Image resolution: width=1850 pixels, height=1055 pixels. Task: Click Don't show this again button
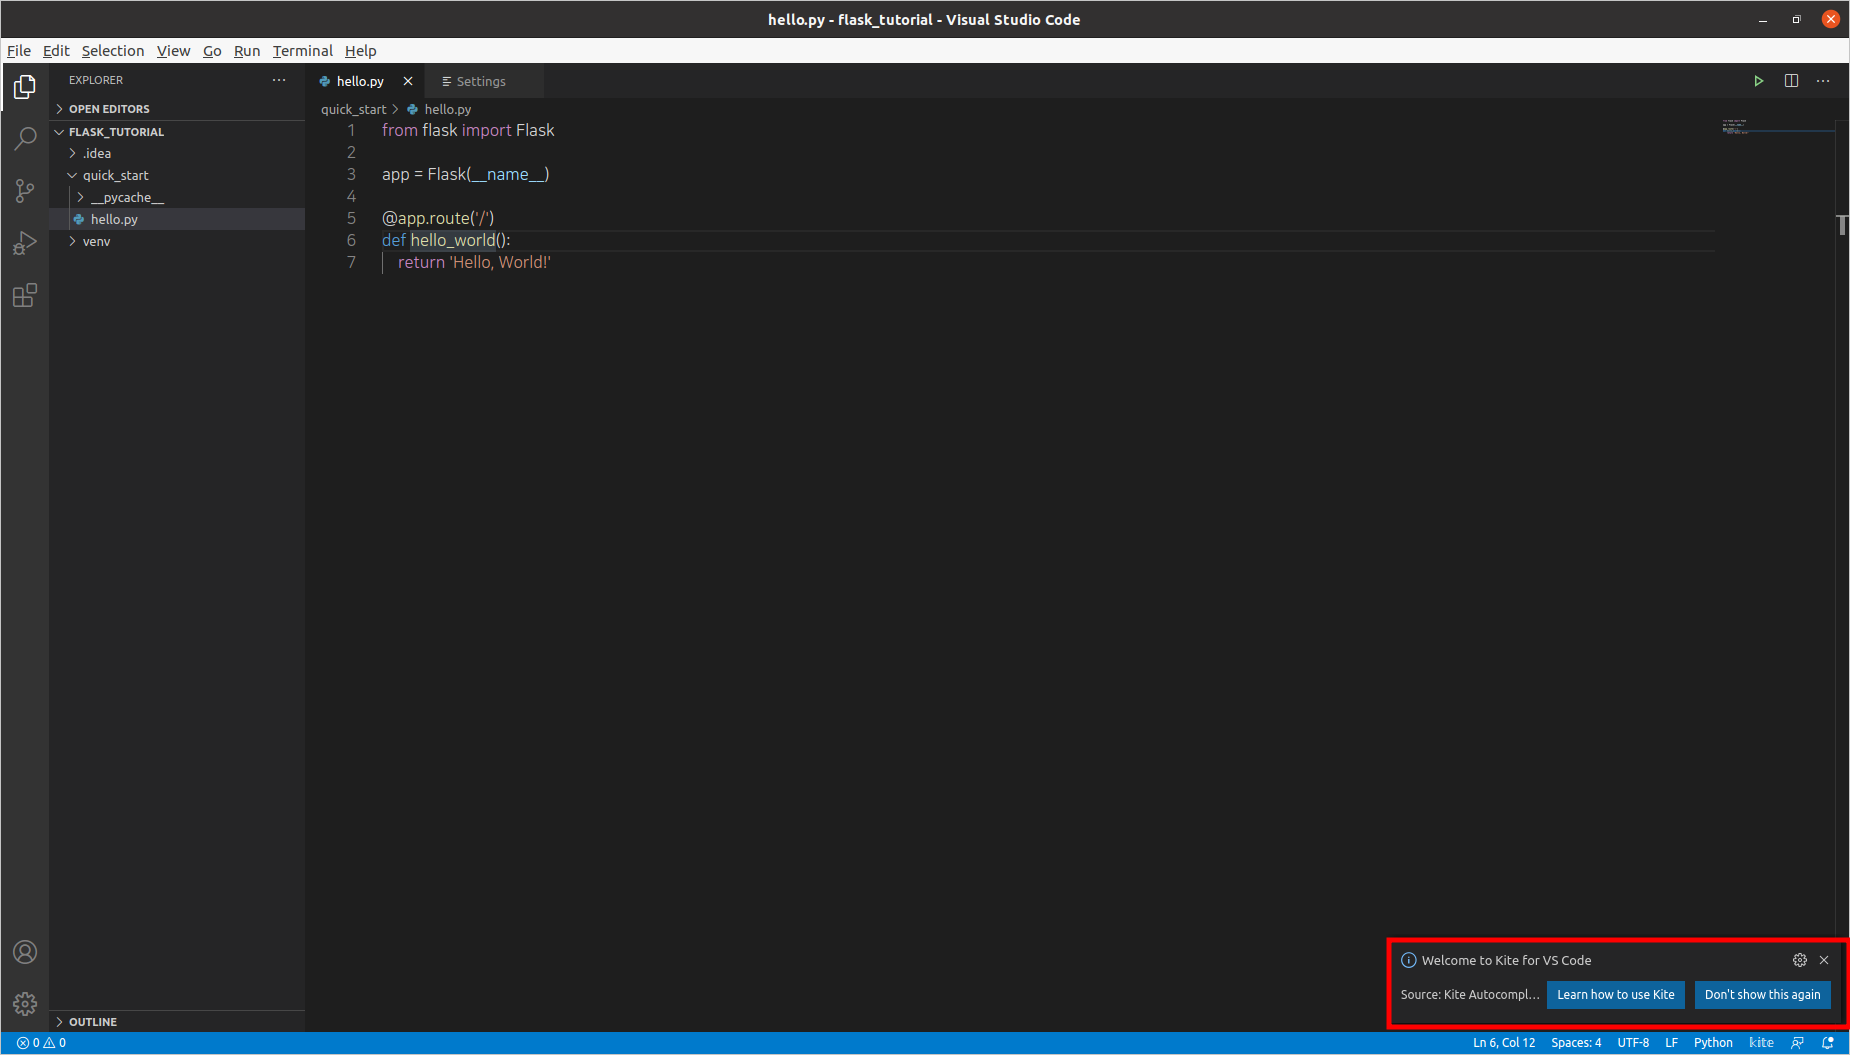(1763, 995)
